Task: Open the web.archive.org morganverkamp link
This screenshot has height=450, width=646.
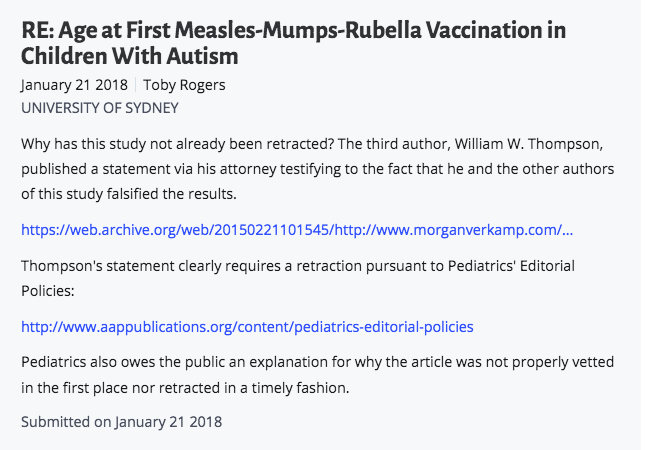Action: pos(298,230)
